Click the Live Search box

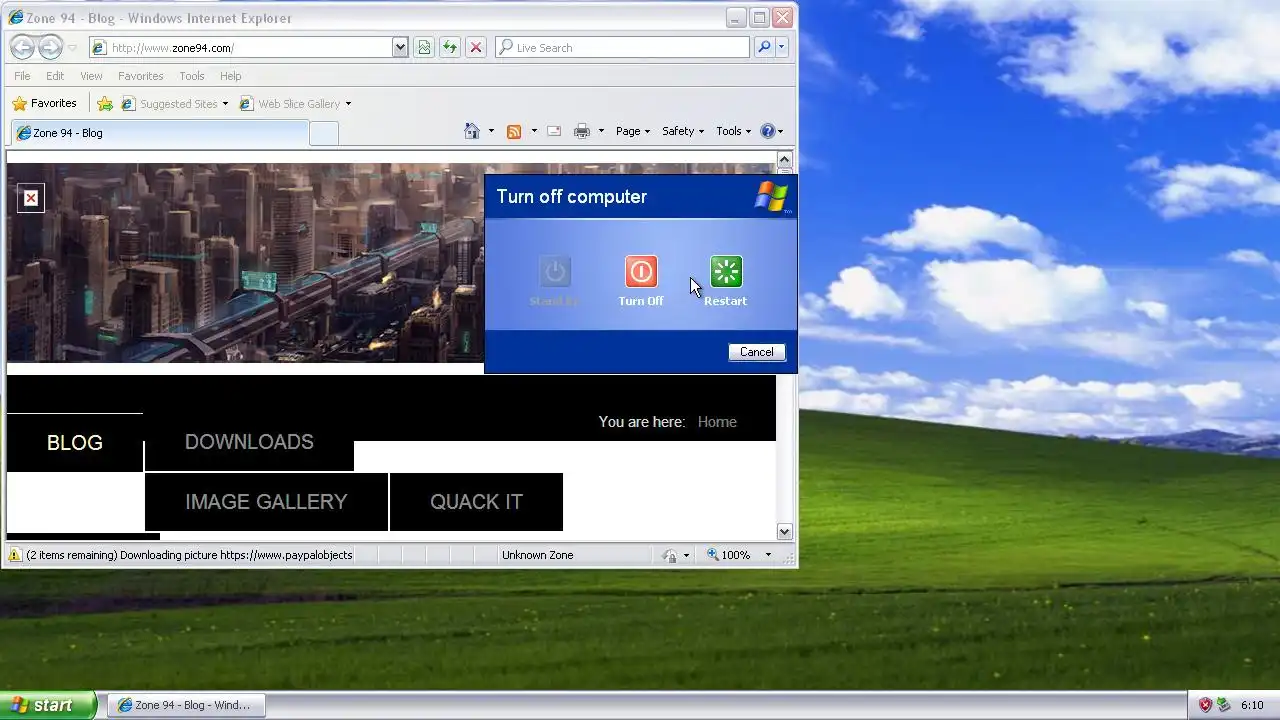[622, 47]
